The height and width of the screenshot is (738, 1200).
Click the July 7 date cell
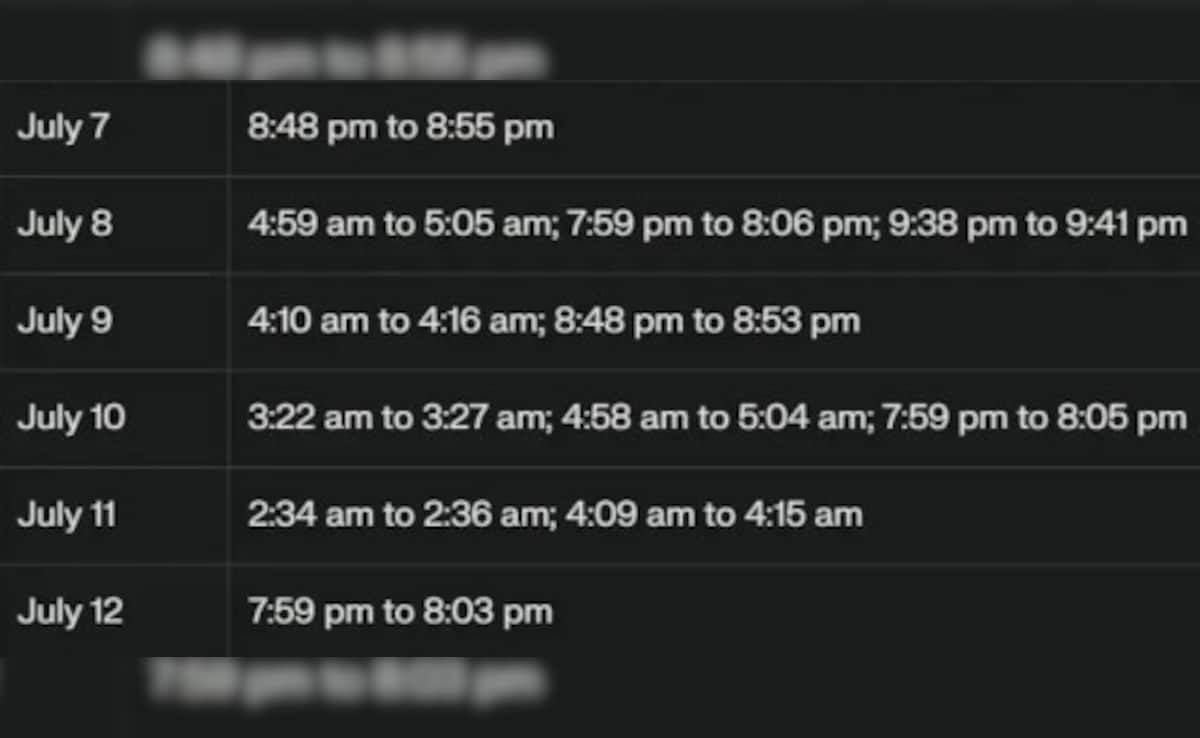click(62, 128)
